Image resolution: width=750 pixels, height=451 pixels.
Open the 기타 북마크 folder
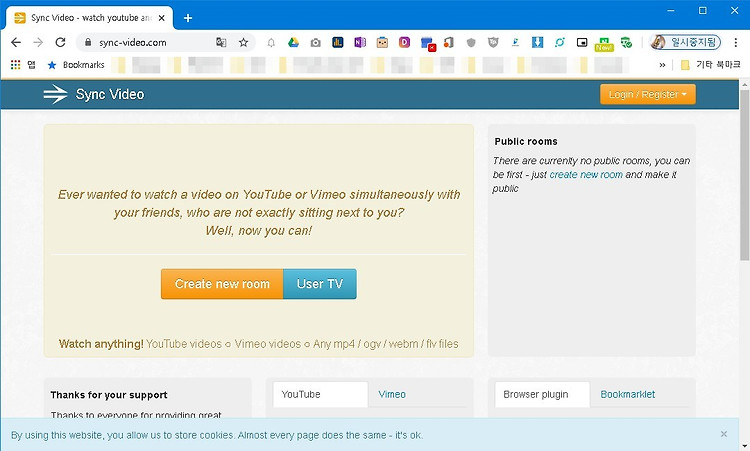711,65
